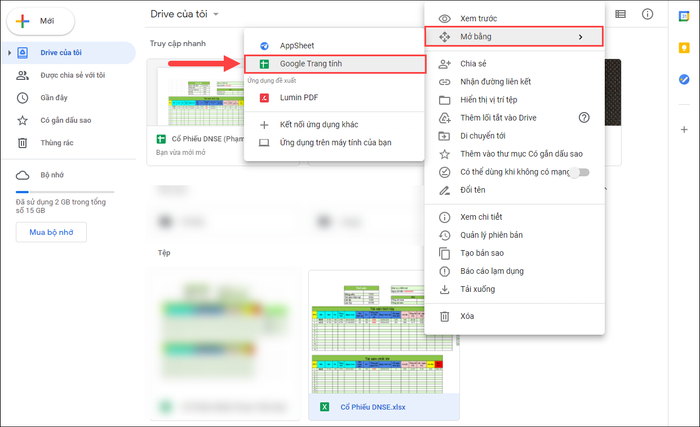Select Xem trước preview menu item

[514, 18]
